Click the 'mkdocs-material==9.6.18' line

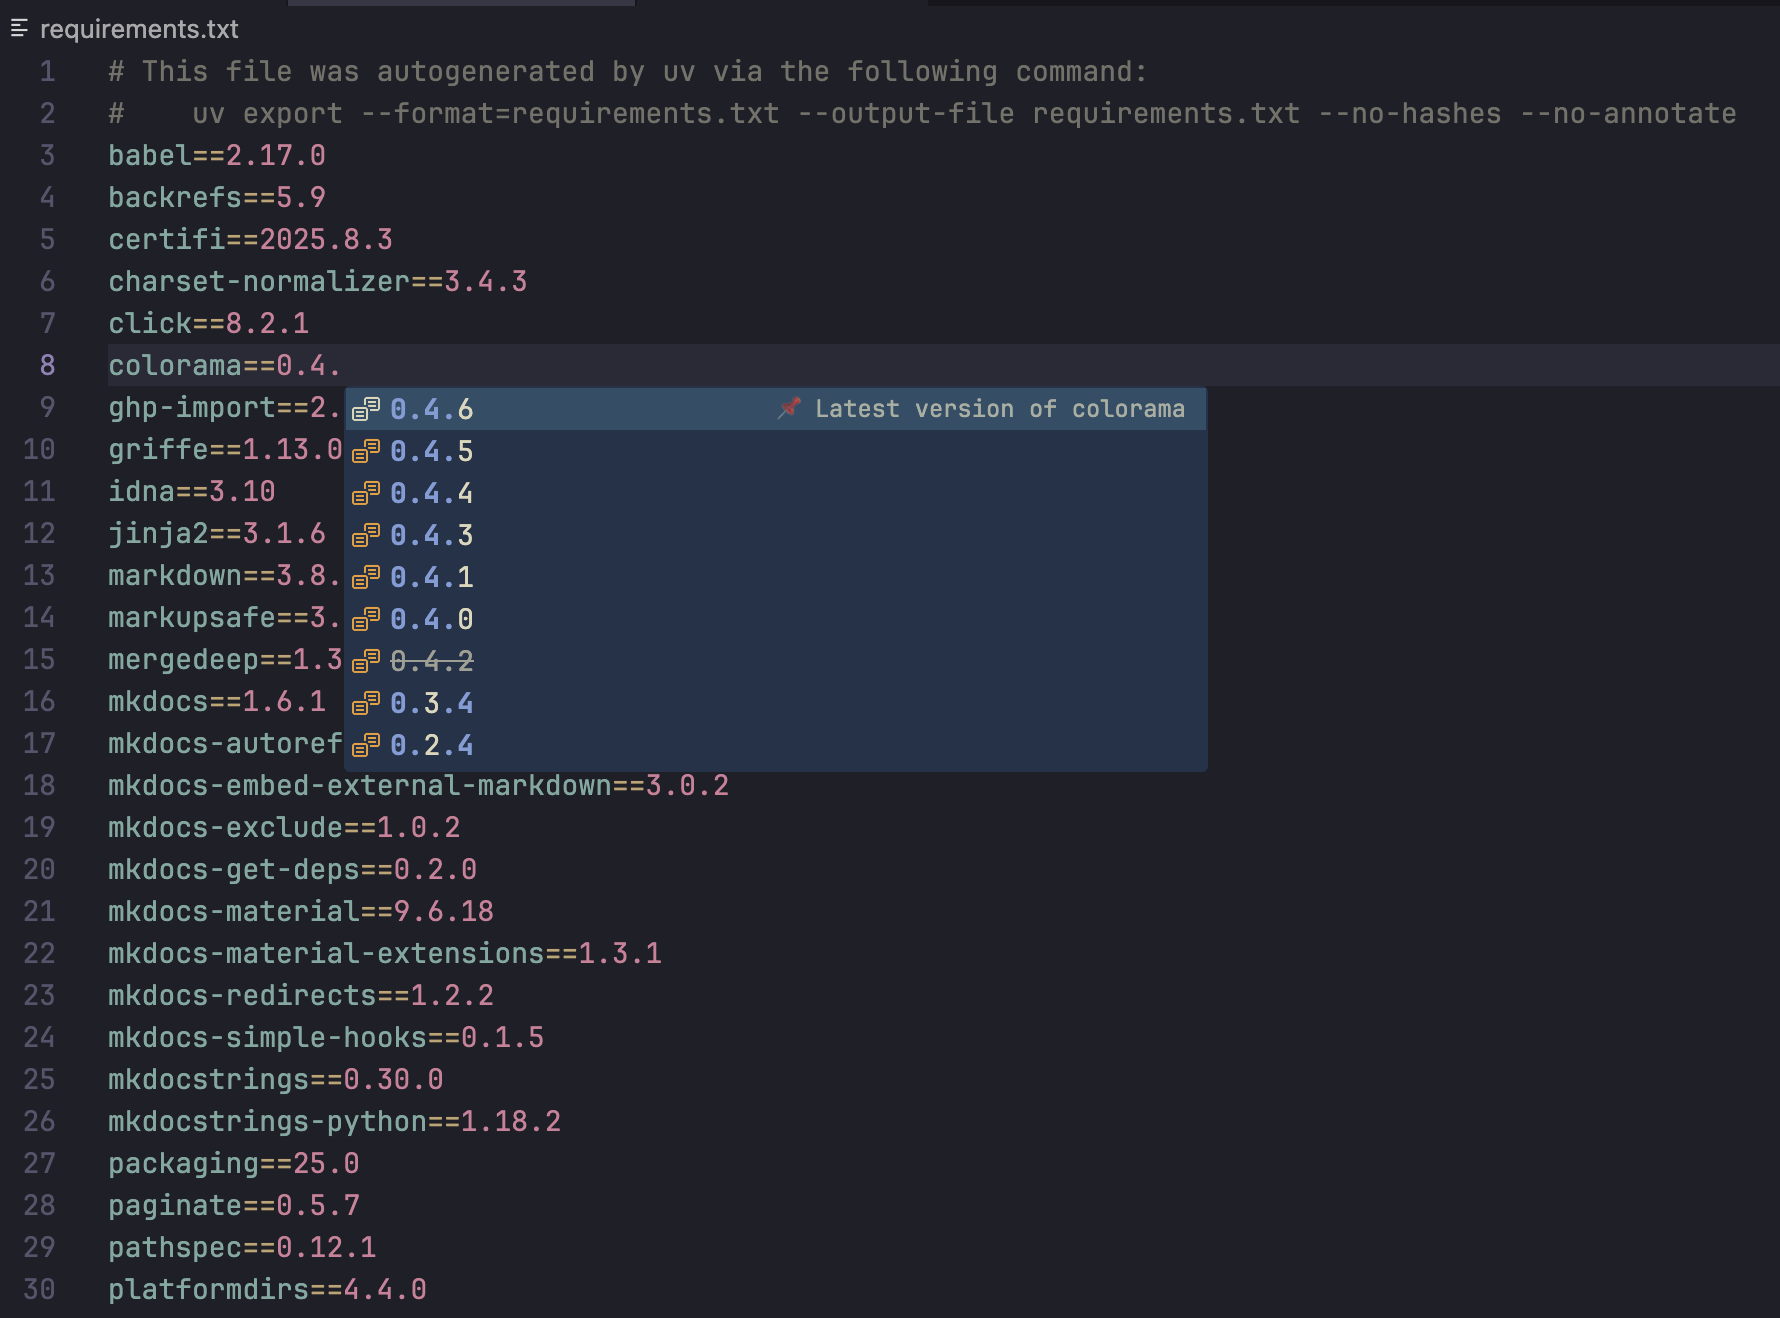[301, 911]
